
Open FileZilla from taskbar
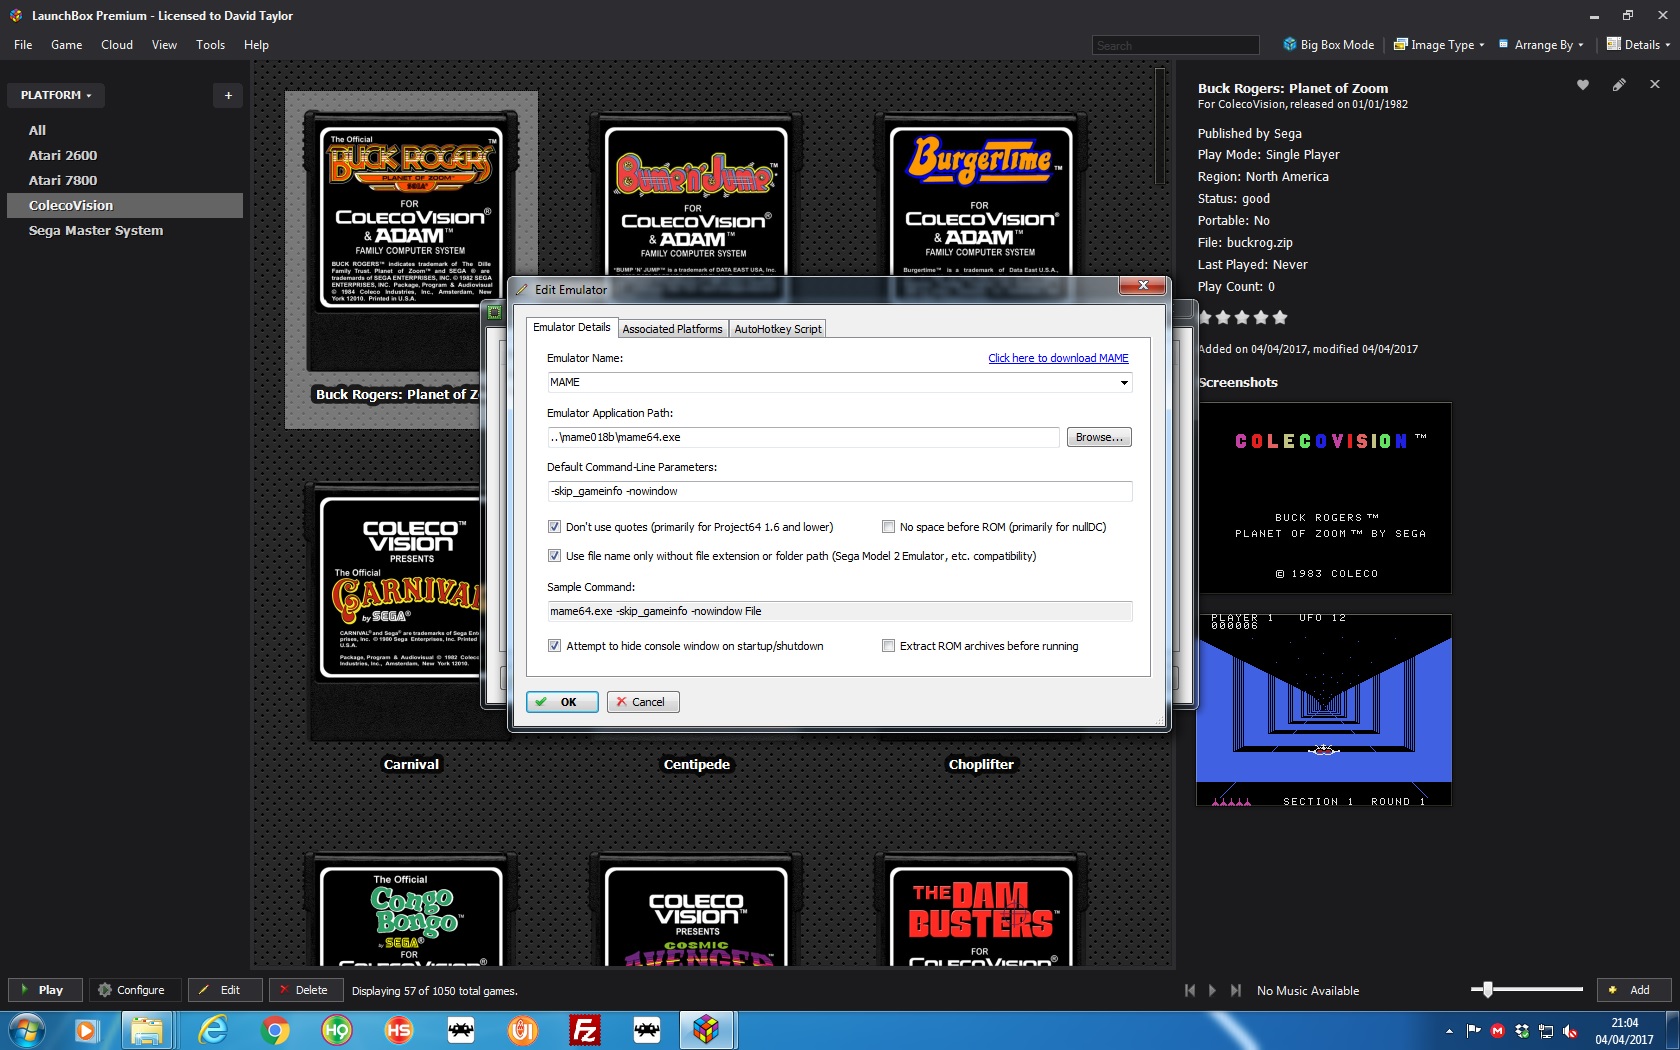tap(585, 1030)
